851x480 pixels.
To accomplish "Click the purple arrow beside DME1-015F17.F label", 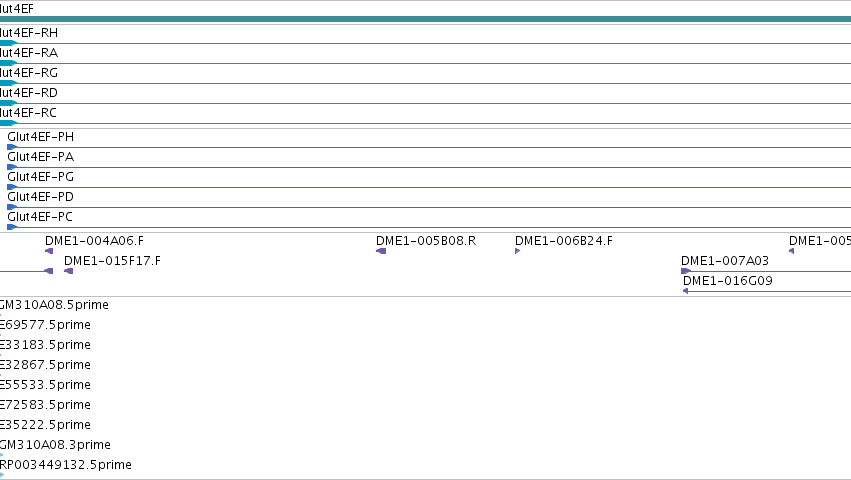I will pos(68,271).
